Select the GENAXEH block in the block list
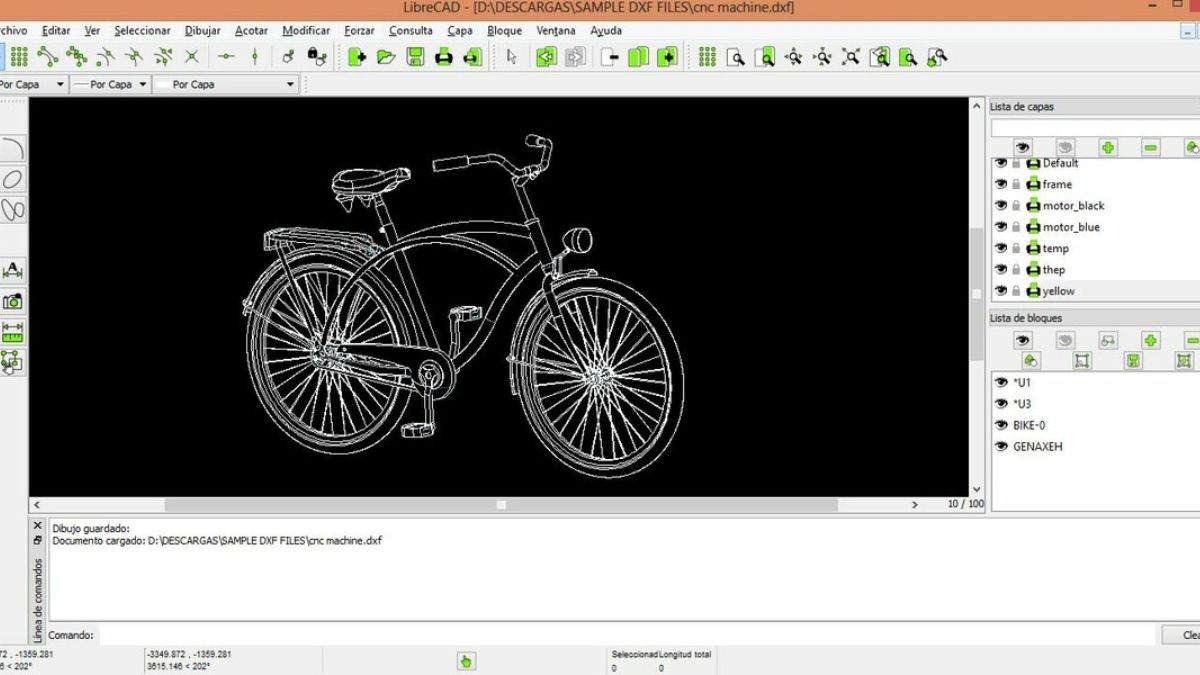The height and width of the screenshot is (675, 1200). pyautogui.click(x=1037, y=447)
